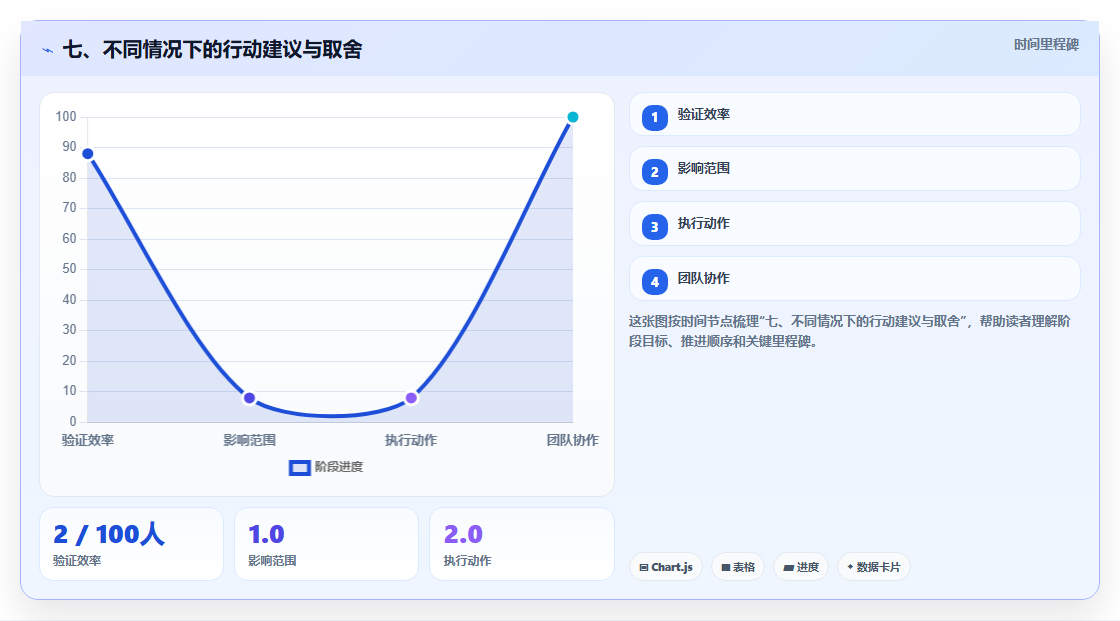
Task: Click the 验证效率 x-axis label
Action: click(88, 440)
